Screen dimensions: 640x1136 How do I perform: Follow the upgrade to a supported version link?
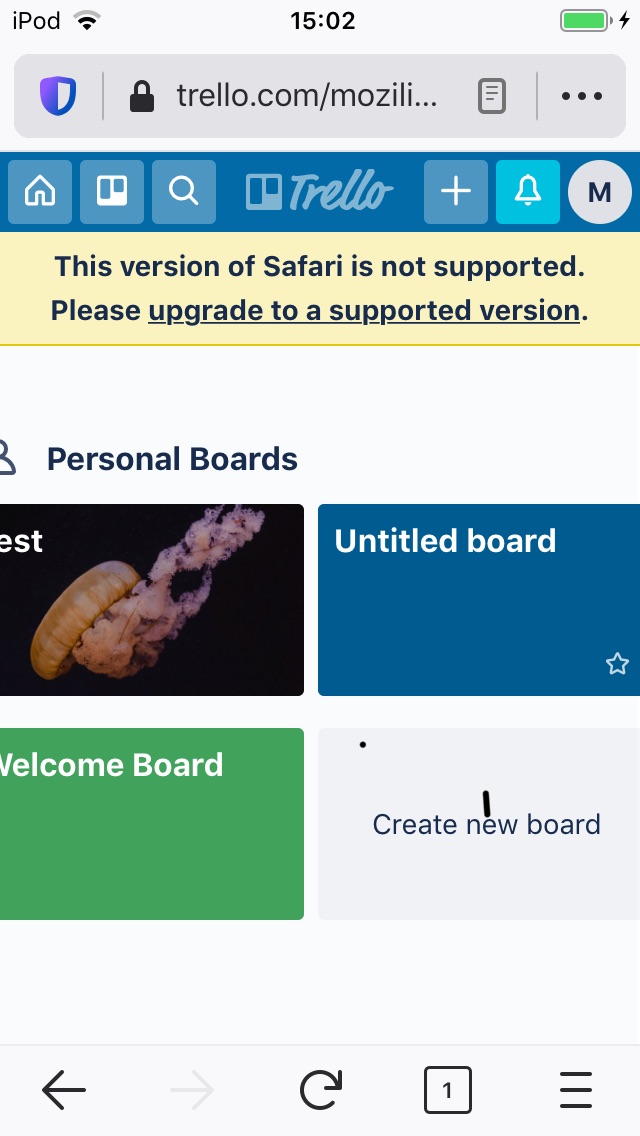[364, 310]
